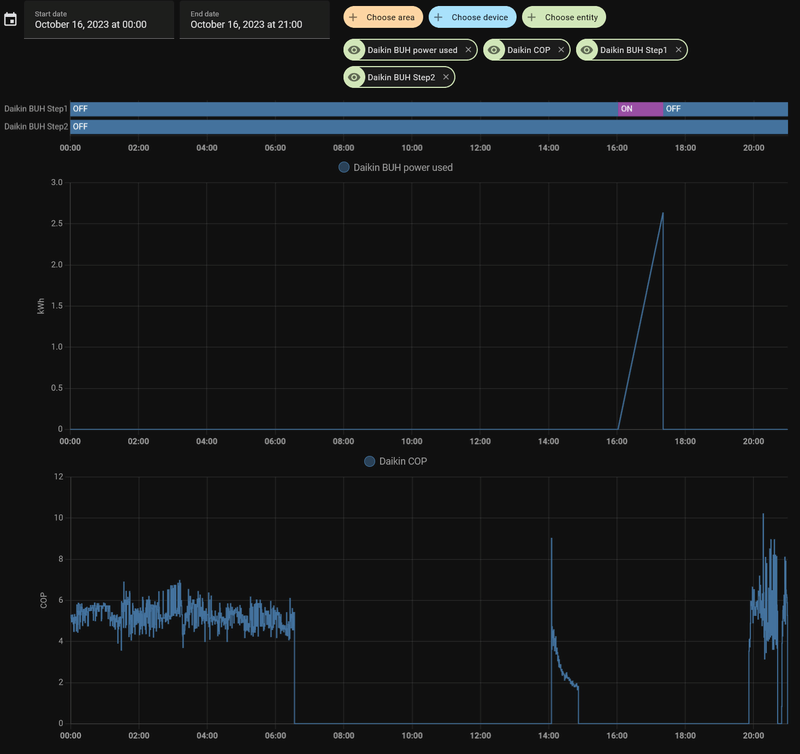The height and width of the screenshot is (754, 800).
Task: Click the Daikin BUH Step2 row label
Action: point(36,127)
